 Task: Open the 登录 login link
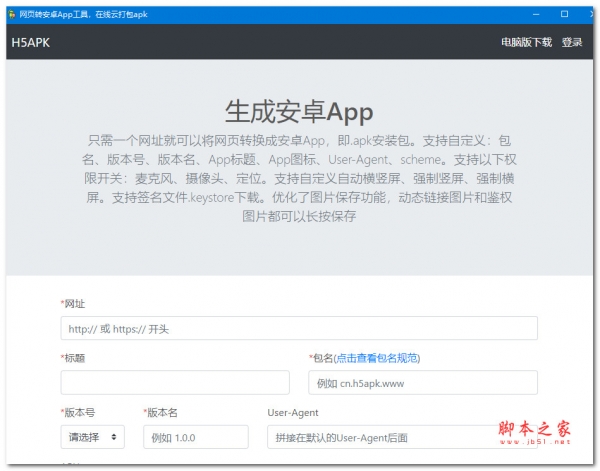click(572, 42)
